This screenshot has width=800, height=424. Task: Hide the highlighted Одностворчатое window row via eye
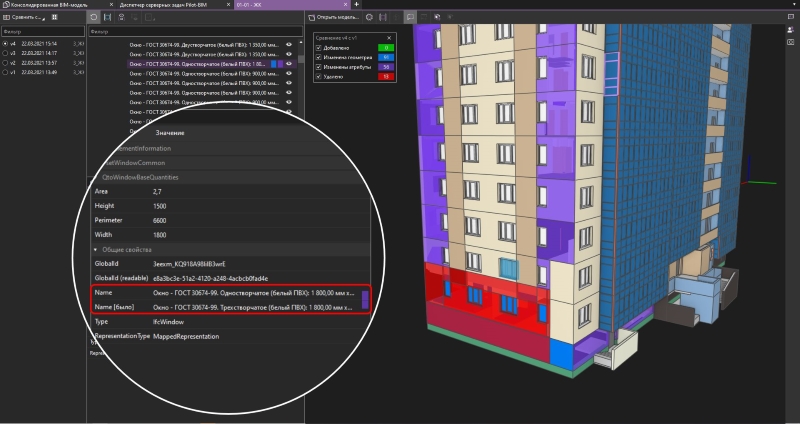pyautogui.click(x=289, y=63)
